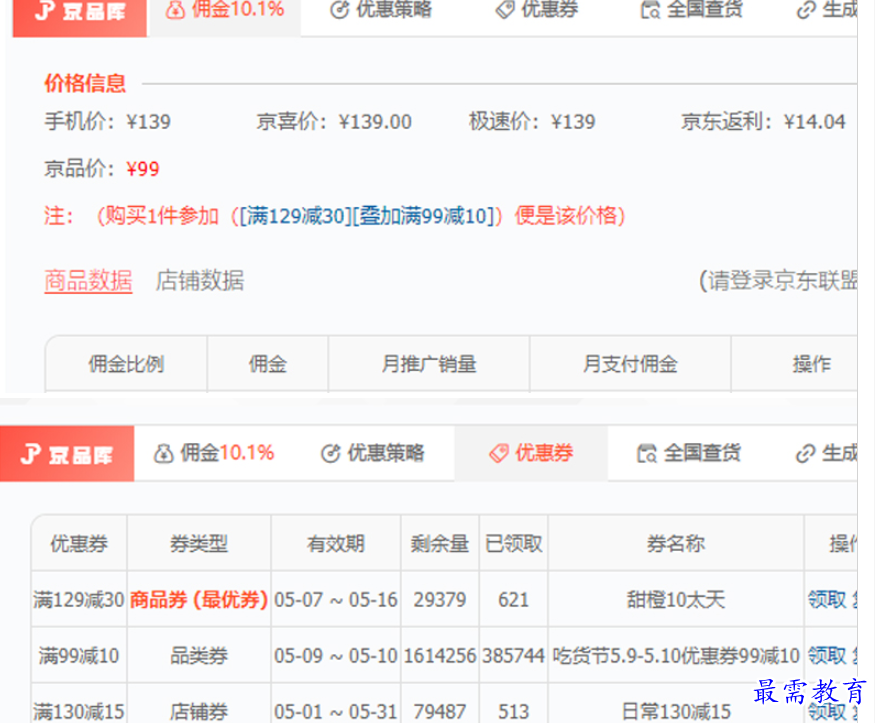Click the 有效期 column header

(335, 543)
